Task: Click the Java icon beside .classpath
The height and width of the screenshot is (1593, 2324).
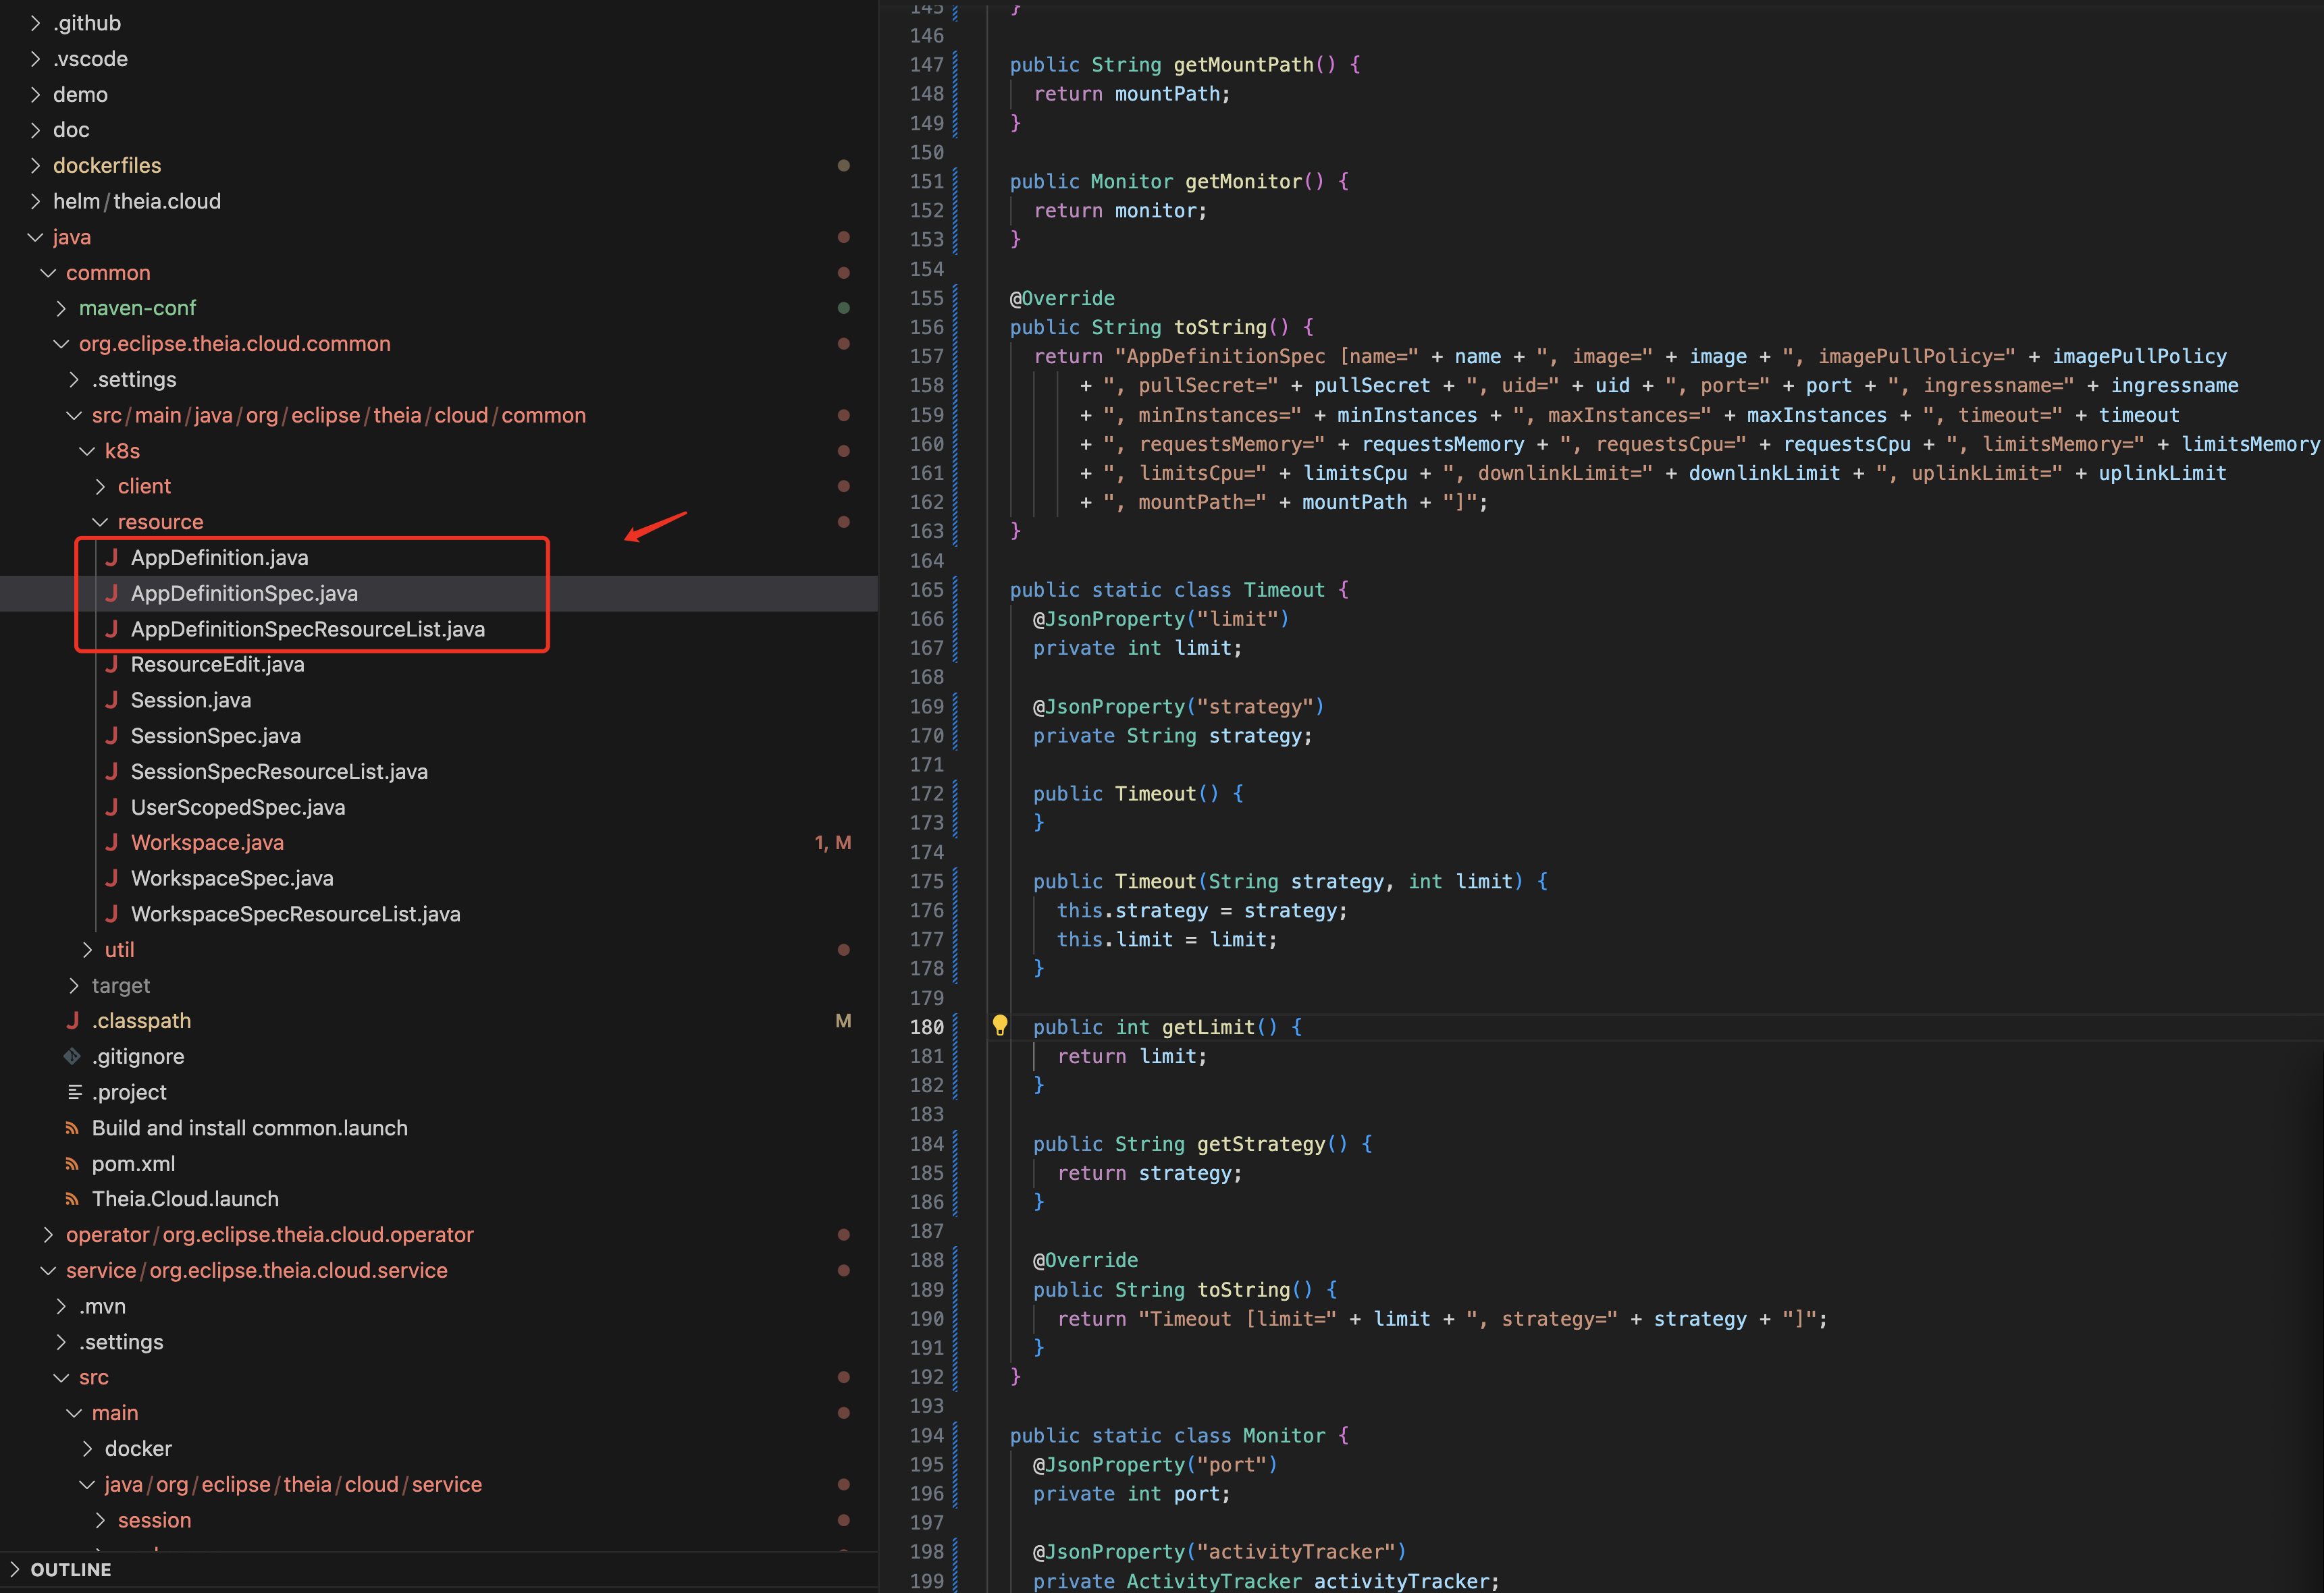Action: pyautogui.click(x=72, y=1020)
